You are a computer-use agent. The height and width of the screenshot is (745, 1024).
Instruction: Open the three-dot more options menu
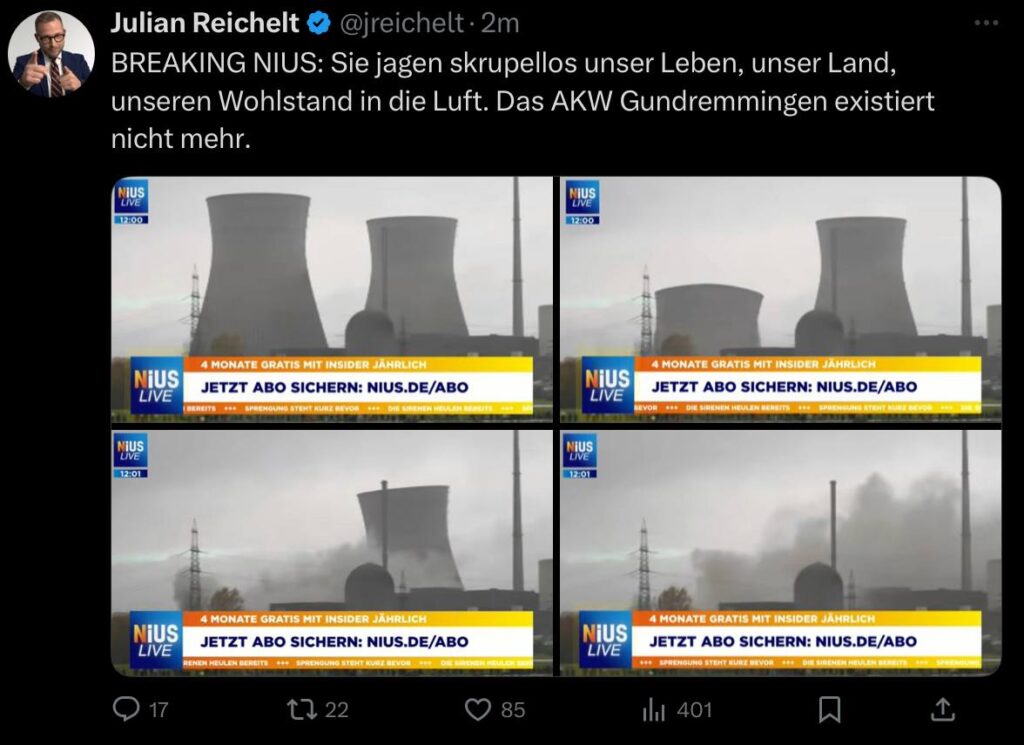(x=985, y=23)
